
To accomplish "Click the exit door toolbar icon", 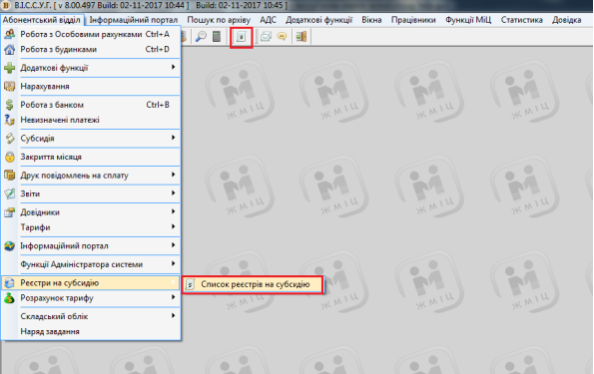I will 302,37.
